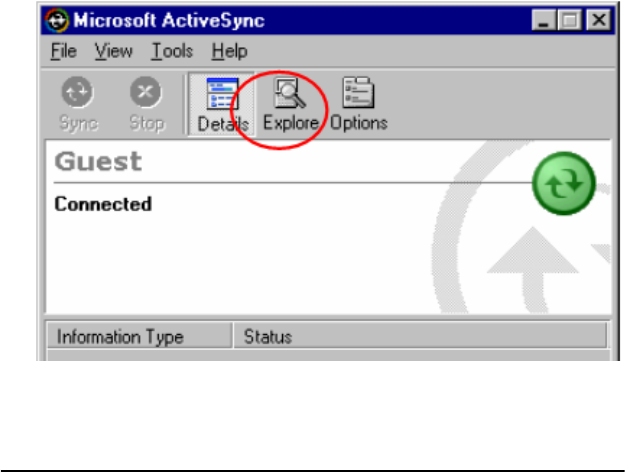Click the Stop toolbar icon
The width and height of the screenshot is (625, 473).
coord(146,104)
